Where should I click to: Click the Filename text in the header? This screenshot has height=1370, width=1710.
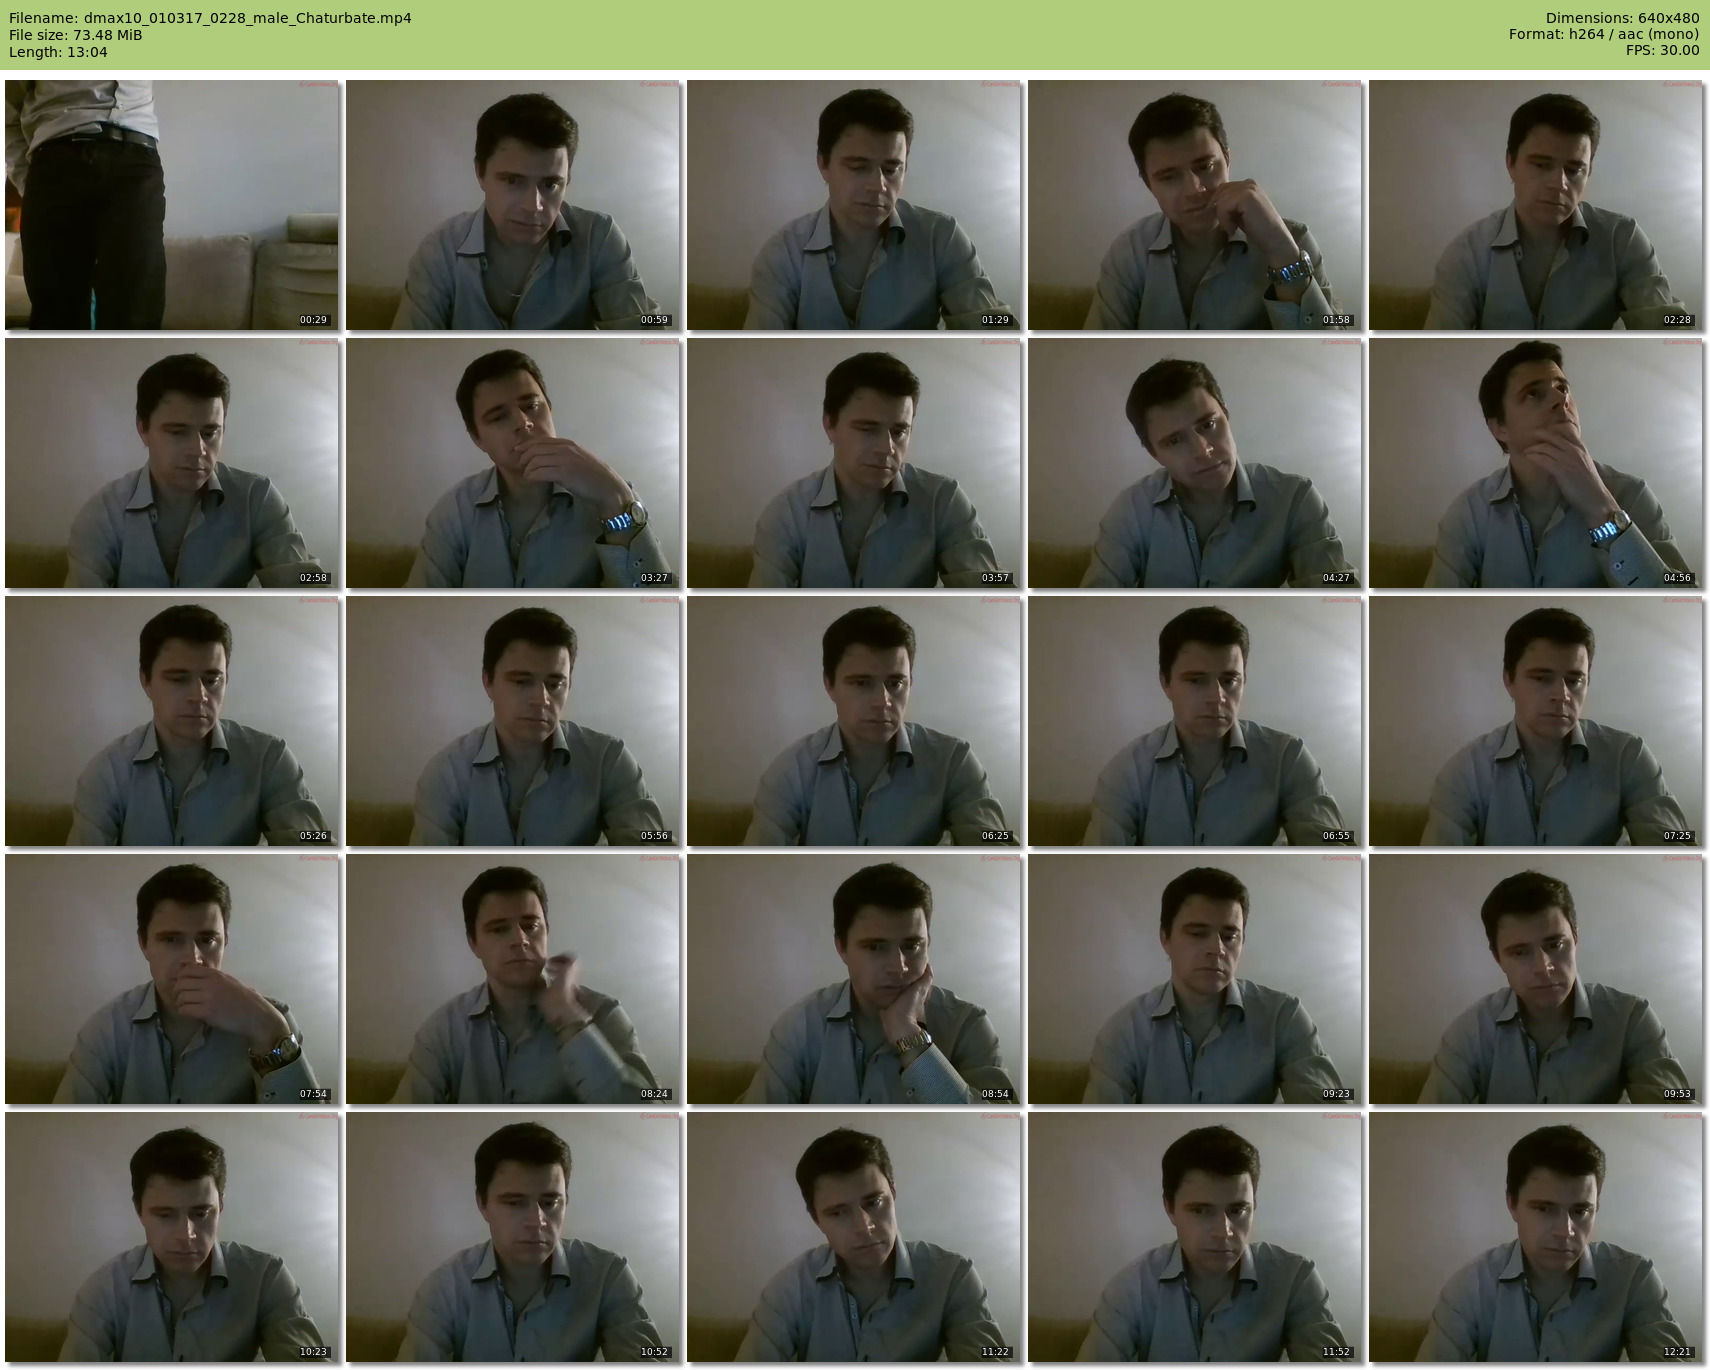(x=210, y=18)
